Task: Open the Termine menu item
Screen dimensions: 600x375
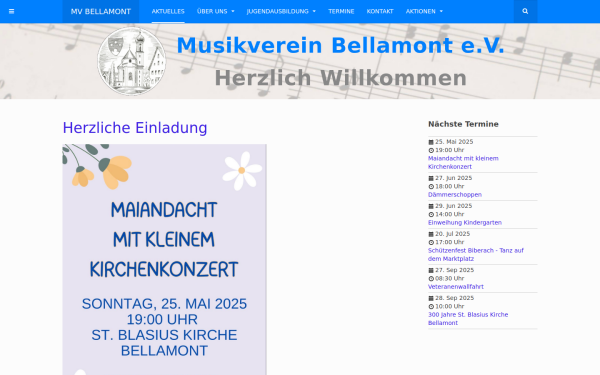Action: 341,11
